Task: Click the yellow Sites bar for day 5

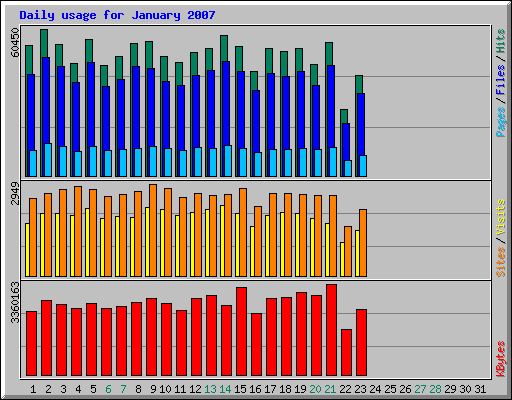Action: click(87, 242)
